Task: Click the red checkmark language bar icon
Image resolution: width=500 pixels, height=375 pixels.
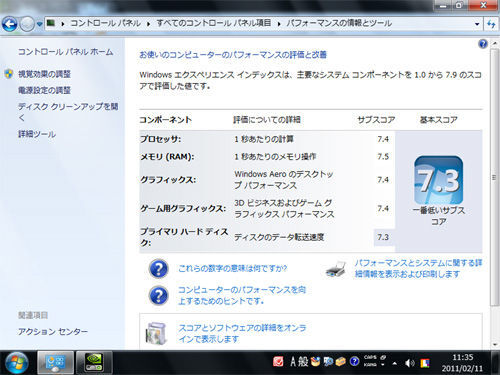Action: [x=278, y=362]
